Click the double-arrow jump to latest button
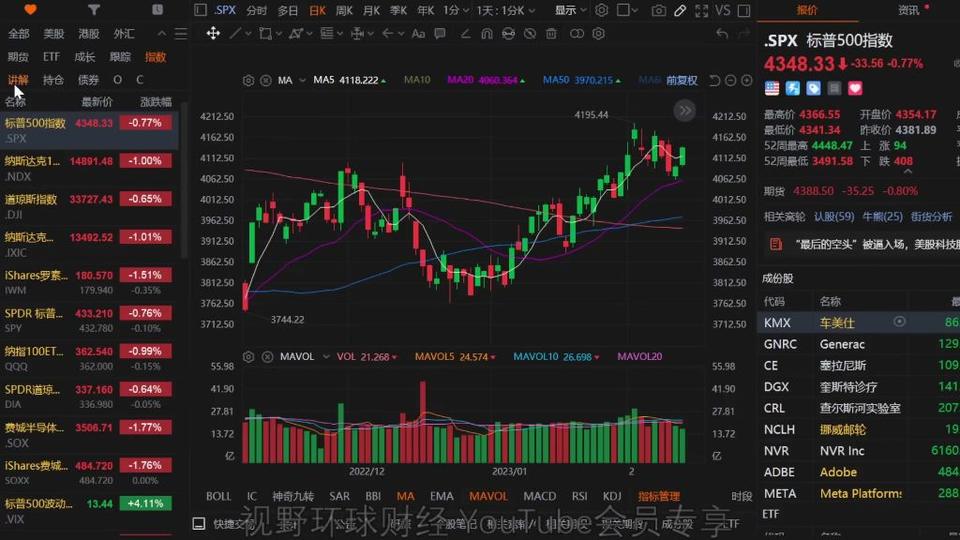This screenshot has height=540, width=960. [684, 111]
